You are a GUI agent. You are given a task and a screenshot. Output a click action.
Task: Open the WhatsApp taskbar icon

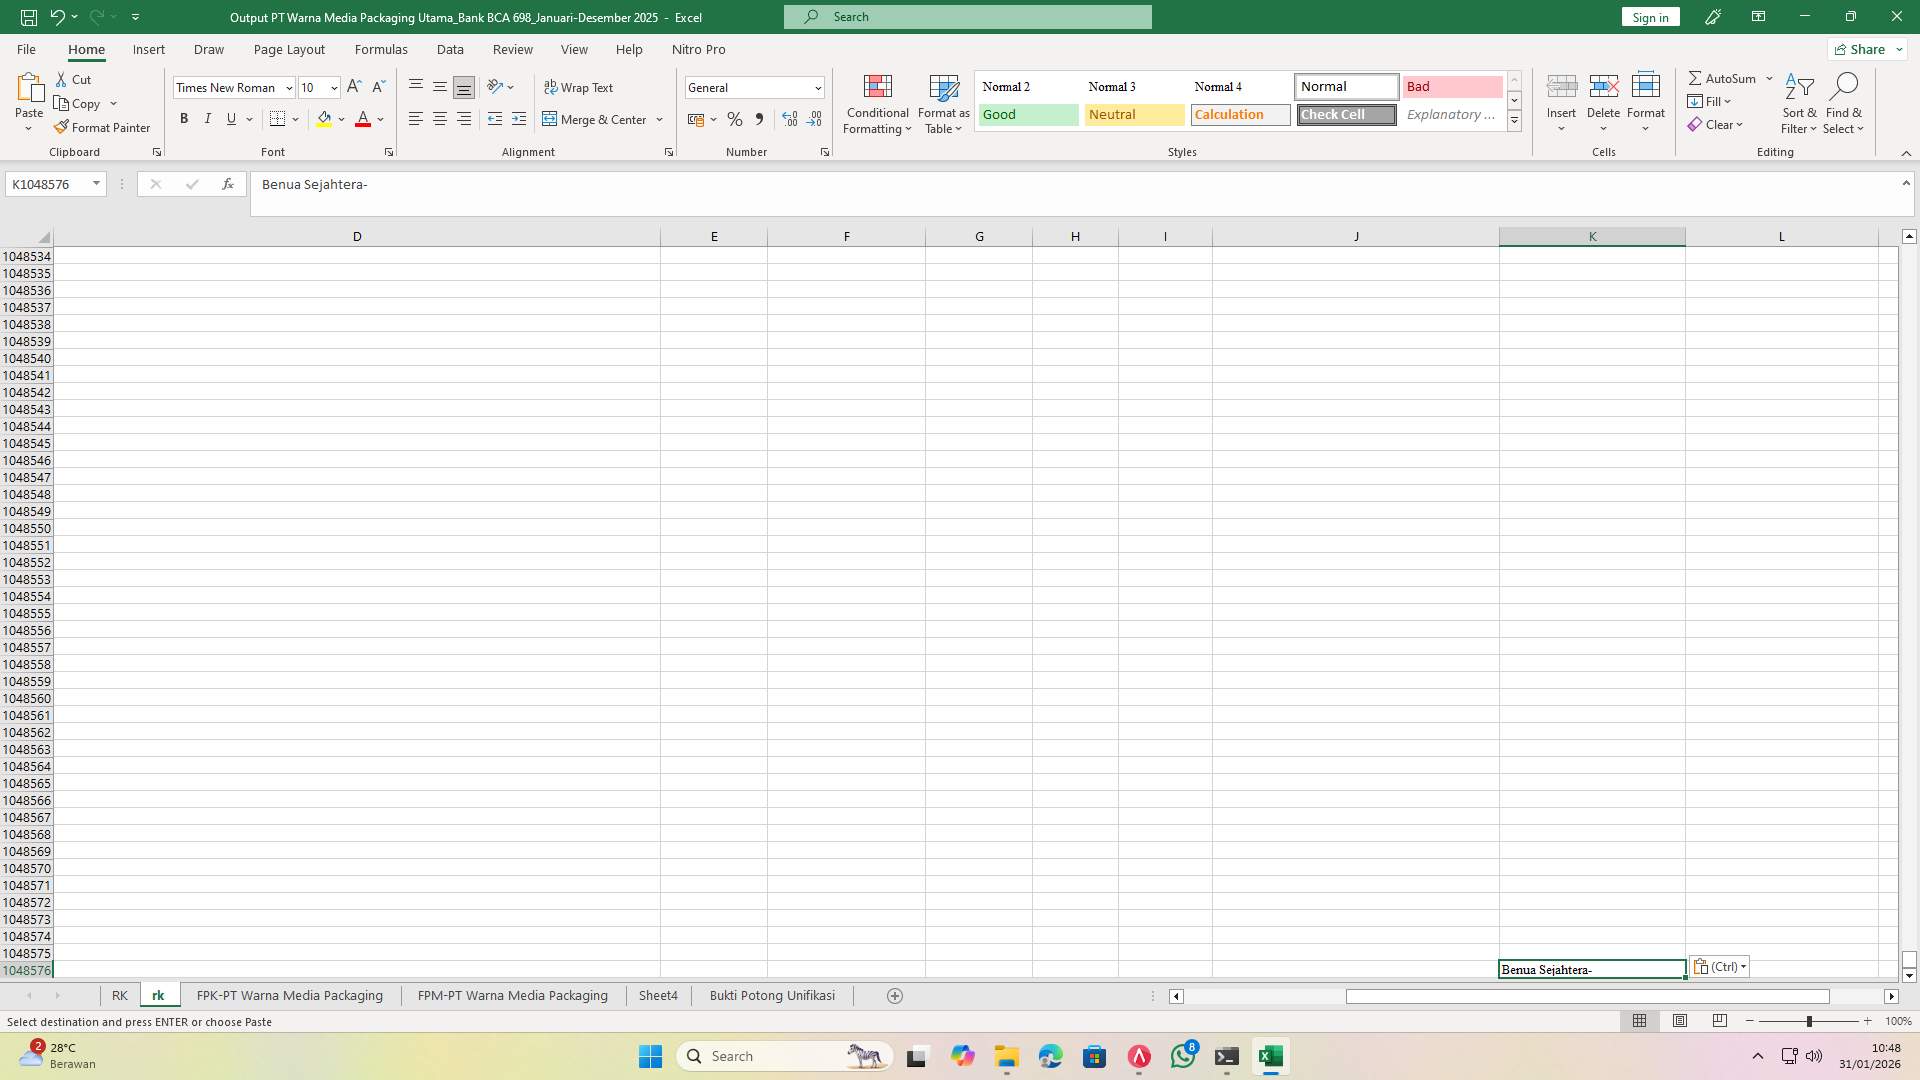(1183, 1056)
